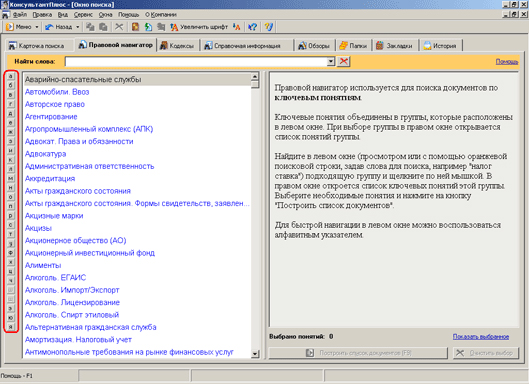Image resolution: width=529 pixels, height=384 pixels.
Task: Go back with the Назад button
Action: pos(59,27)
